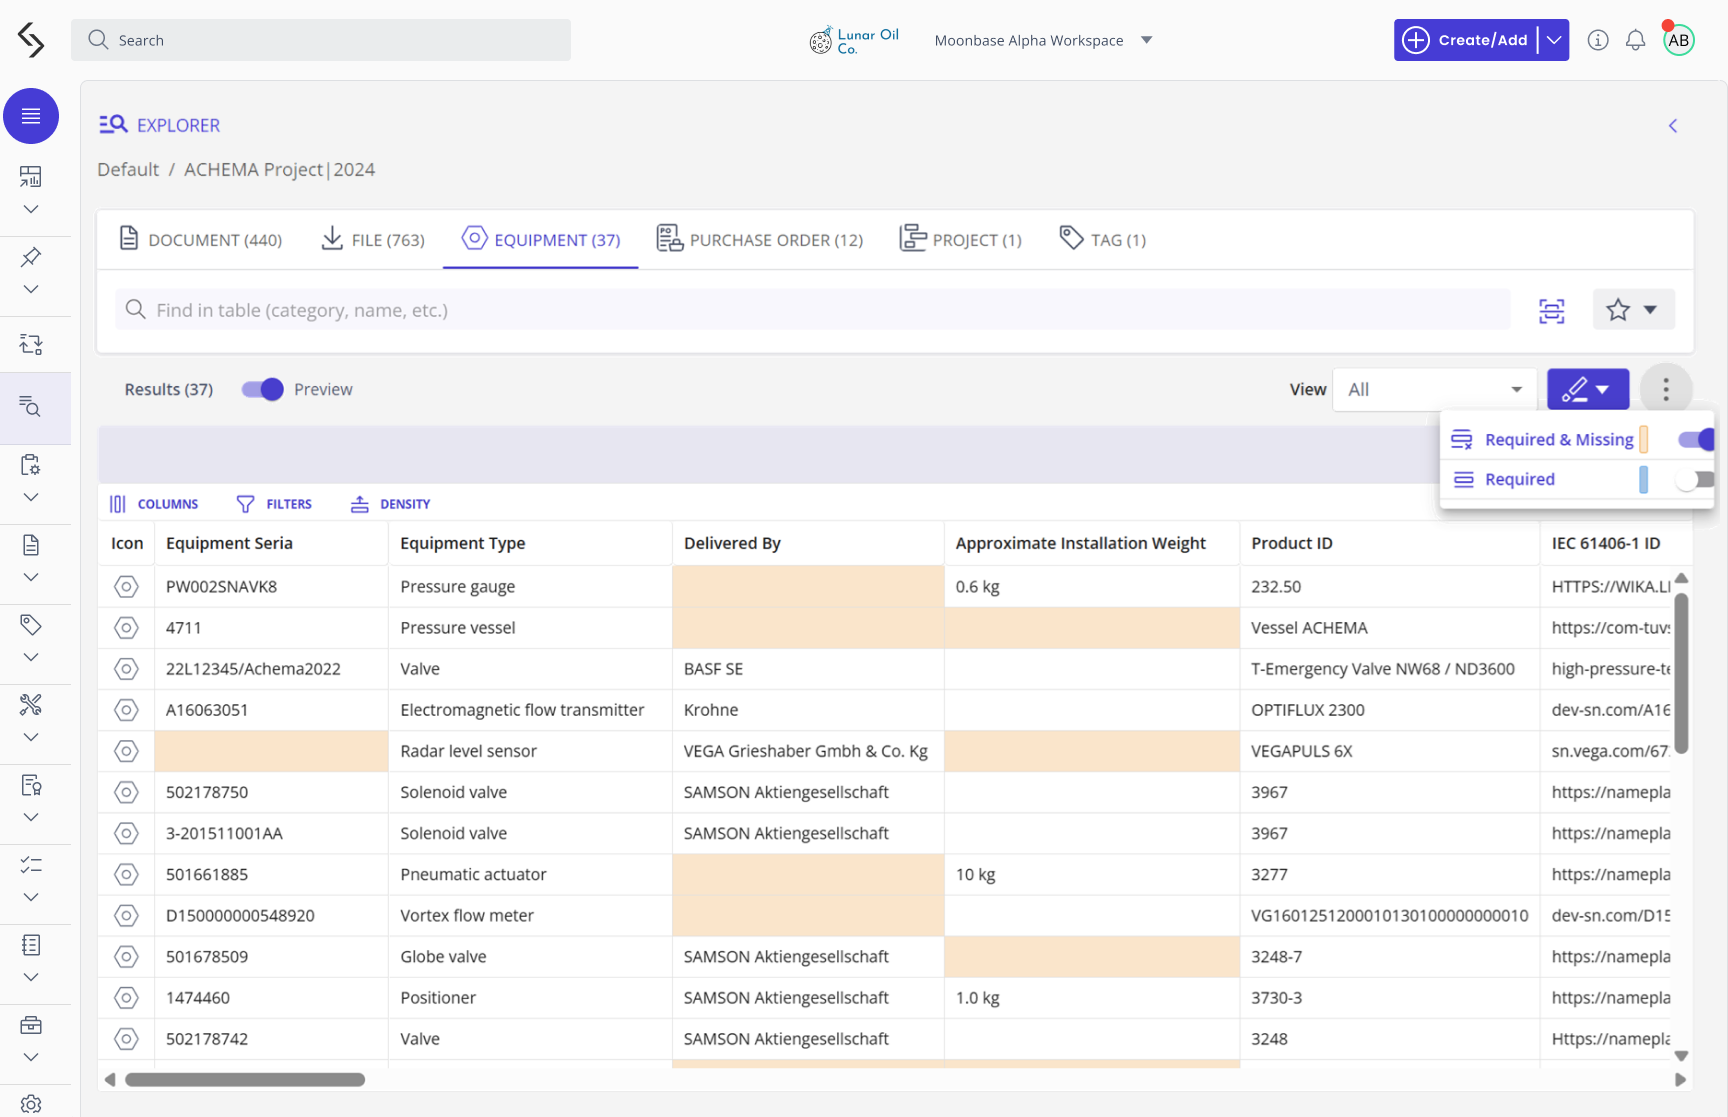Expand the chevron under the tag icon
The width and height of the screenshot is (1728, 1117).
tap(31, 657)
